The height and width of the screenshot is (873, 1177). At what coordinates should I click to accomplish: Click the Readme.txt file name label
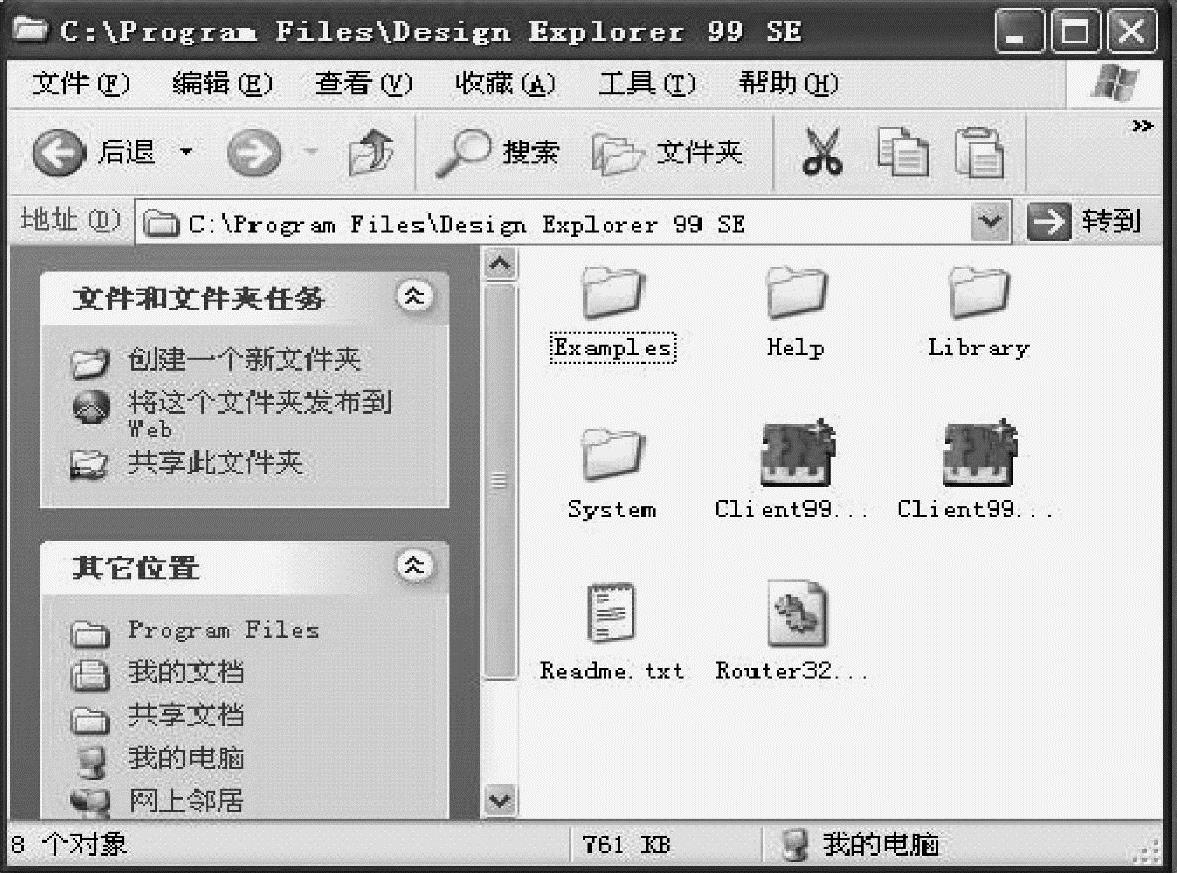click(612, 670)
